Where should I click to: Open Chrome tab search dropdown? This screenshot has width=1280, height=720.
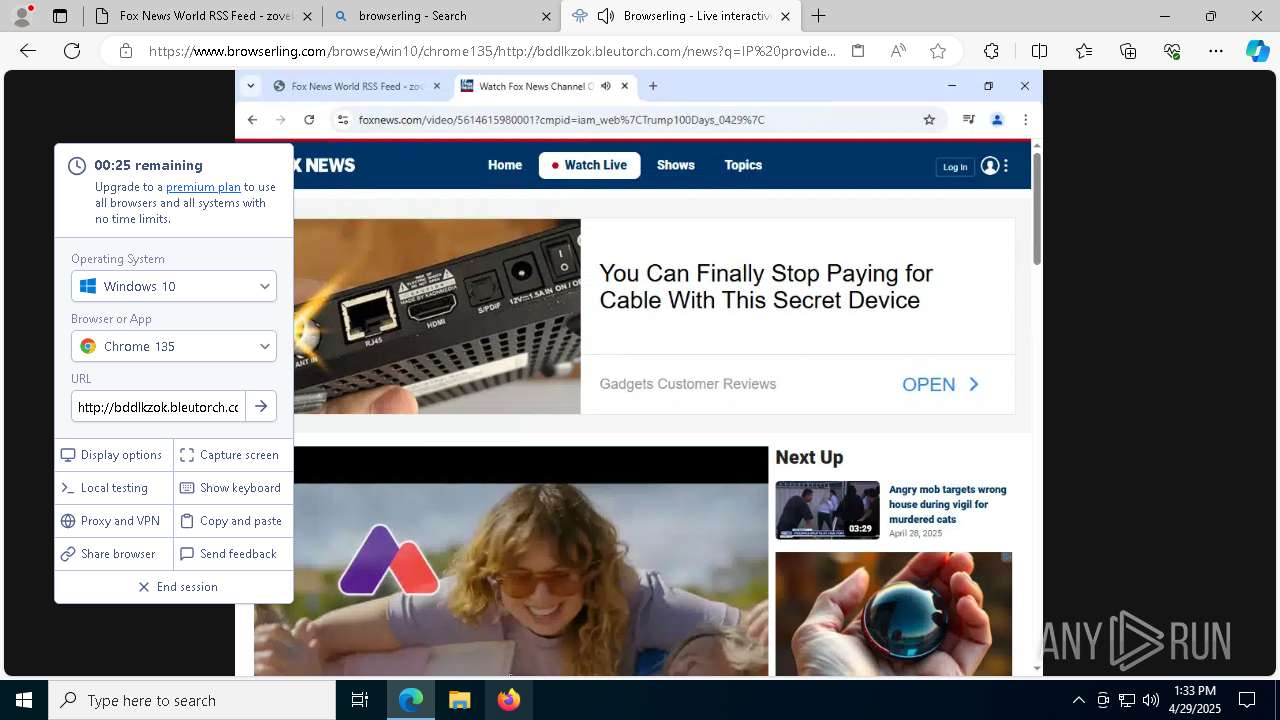point(251,86)
